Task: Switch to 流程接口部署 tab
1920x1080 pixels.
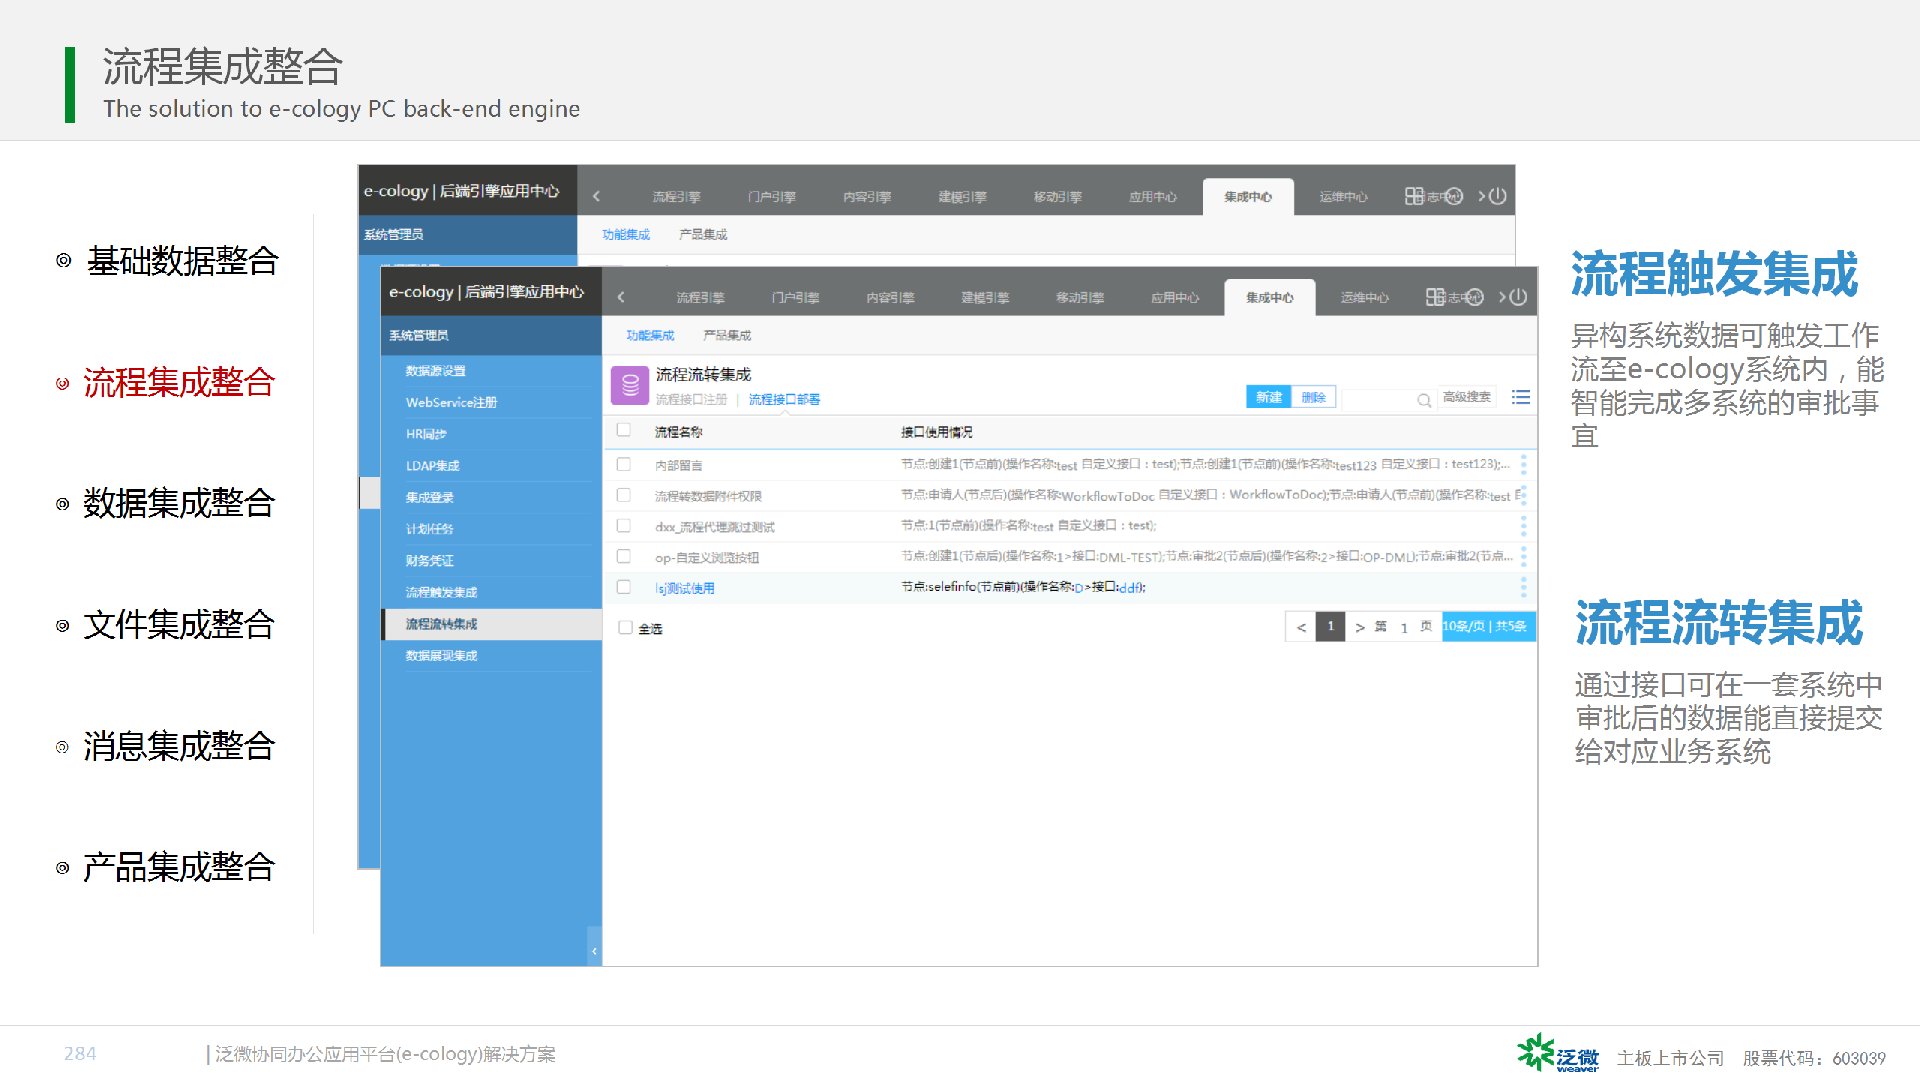Action: (784, 399)
